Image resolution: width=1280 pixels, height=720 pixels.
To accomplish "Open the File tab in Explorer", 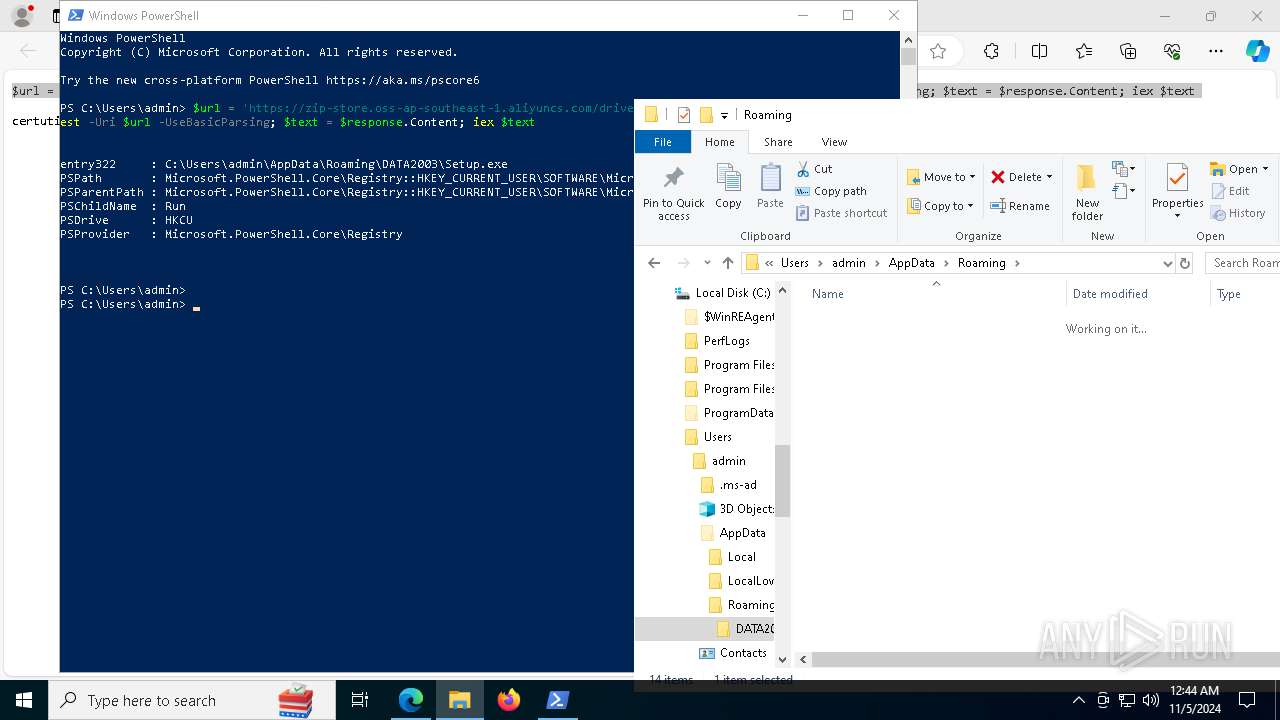I will (x=663, y=142).
